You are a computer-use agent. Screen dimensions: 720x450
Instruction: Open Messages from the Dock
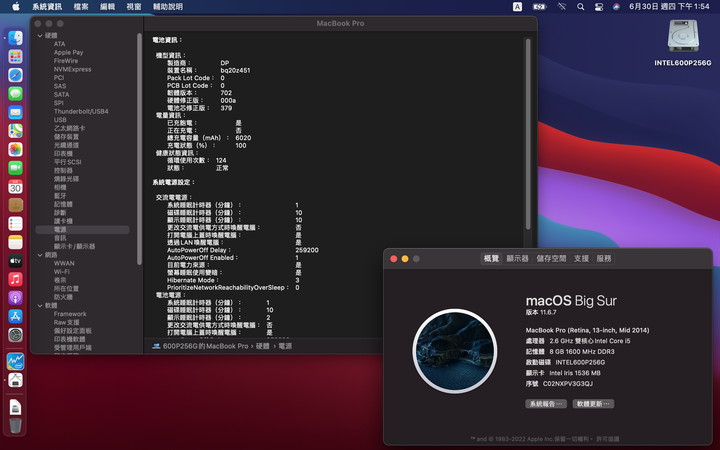(15, 94)
